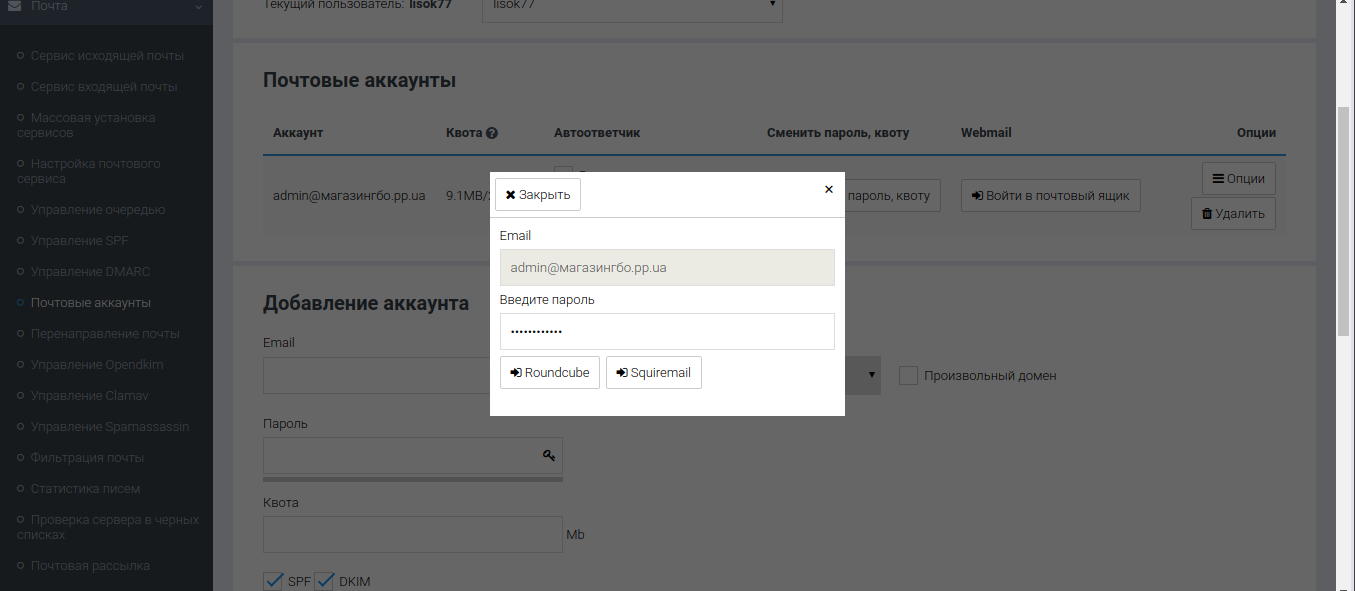Open Опции menu for admin account
Viewport: 1355px width, 591px height.
[x=1238, y=178]
